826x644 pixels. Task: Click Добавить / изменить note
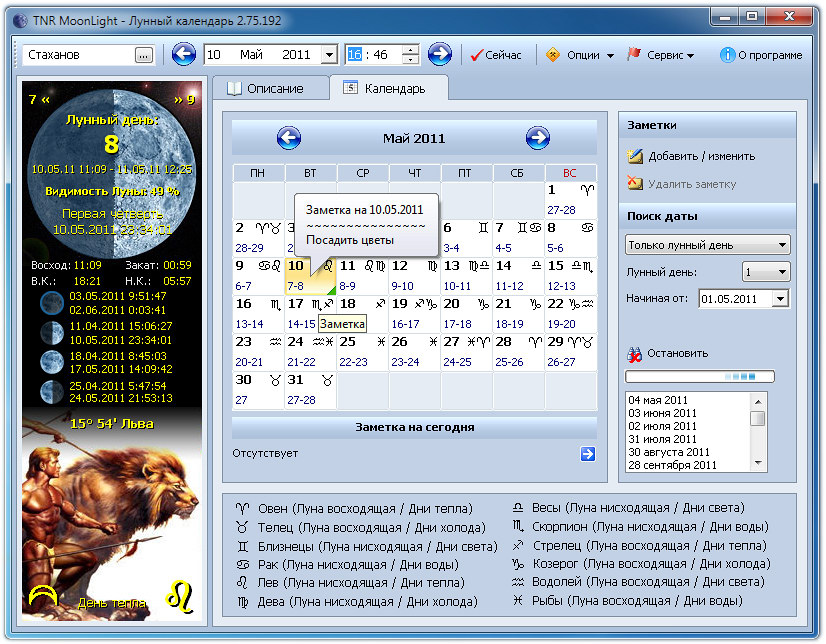pos(691,156)
